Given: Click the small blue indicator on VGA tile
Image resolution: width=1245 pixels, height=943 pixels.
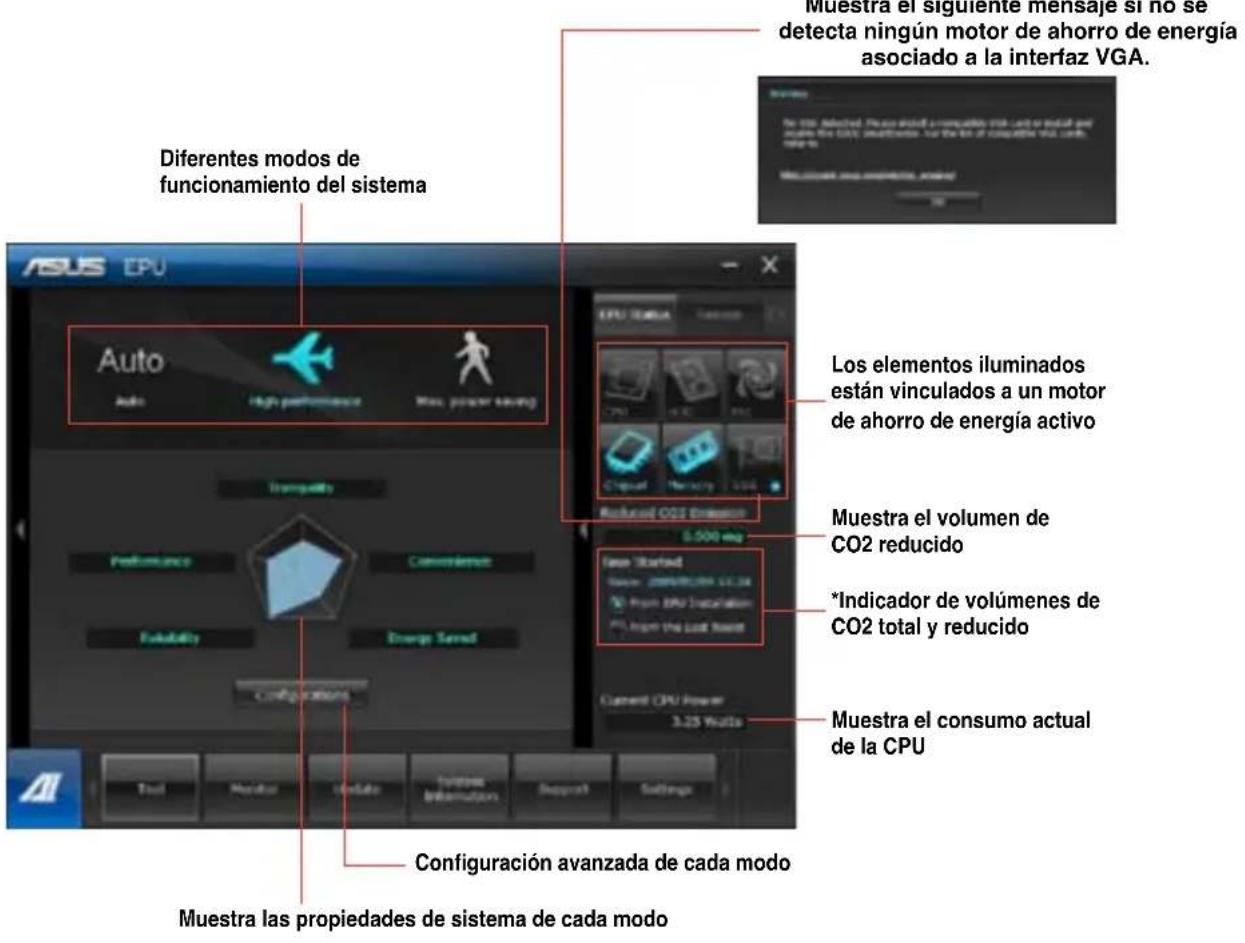Looking at the screenshot, I should [x=774, y=488].
